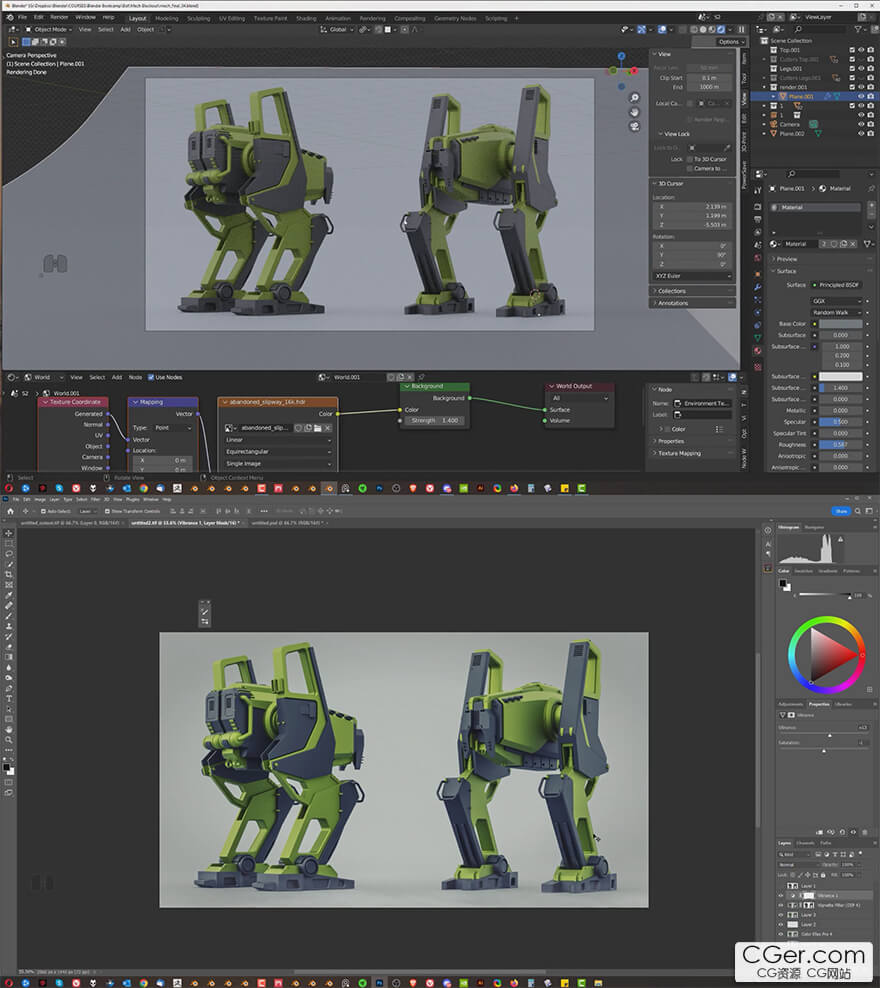Image resolution: width=880 pixels, height=988 pixels.
Task: Expand the Annotations panel in Blender sidebar
Action: pyautogui.click(x=692, y=303)
